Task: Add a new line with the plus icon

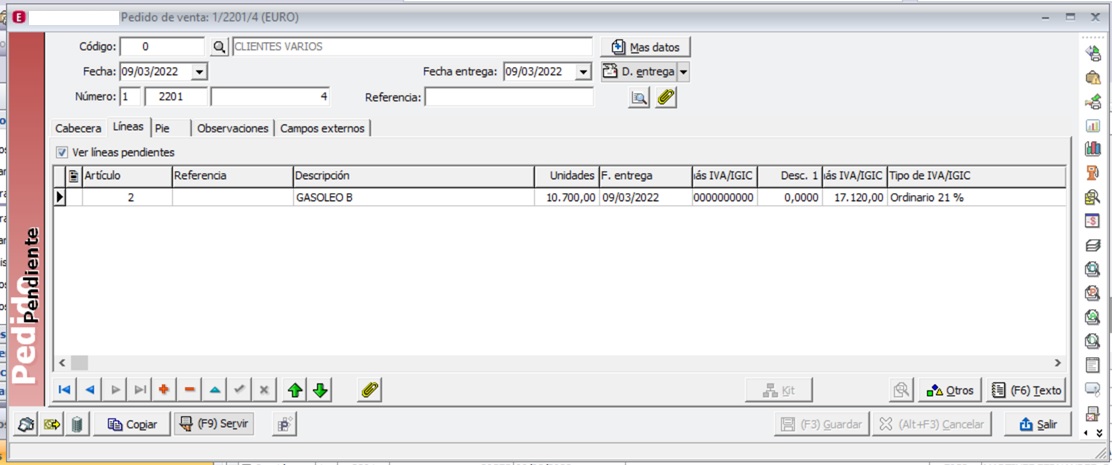Action: 164,390
